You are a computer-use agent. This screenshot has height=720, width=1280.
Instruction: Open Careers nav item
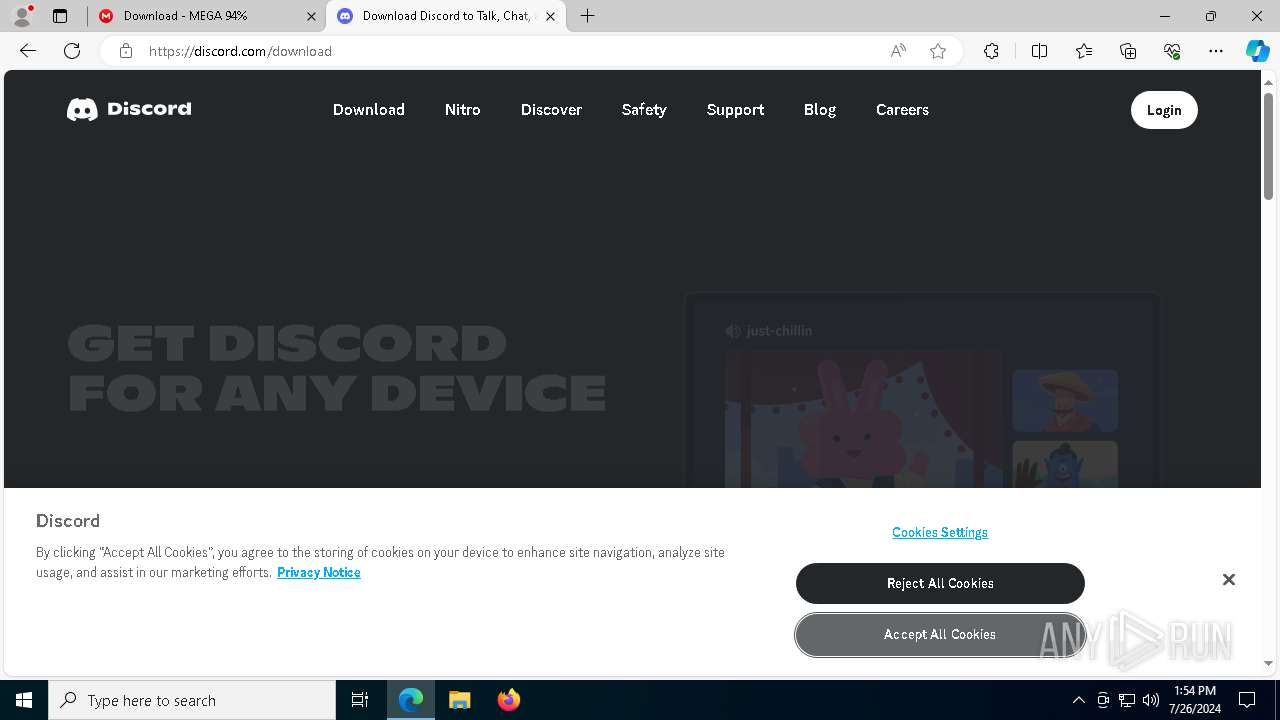902,110
